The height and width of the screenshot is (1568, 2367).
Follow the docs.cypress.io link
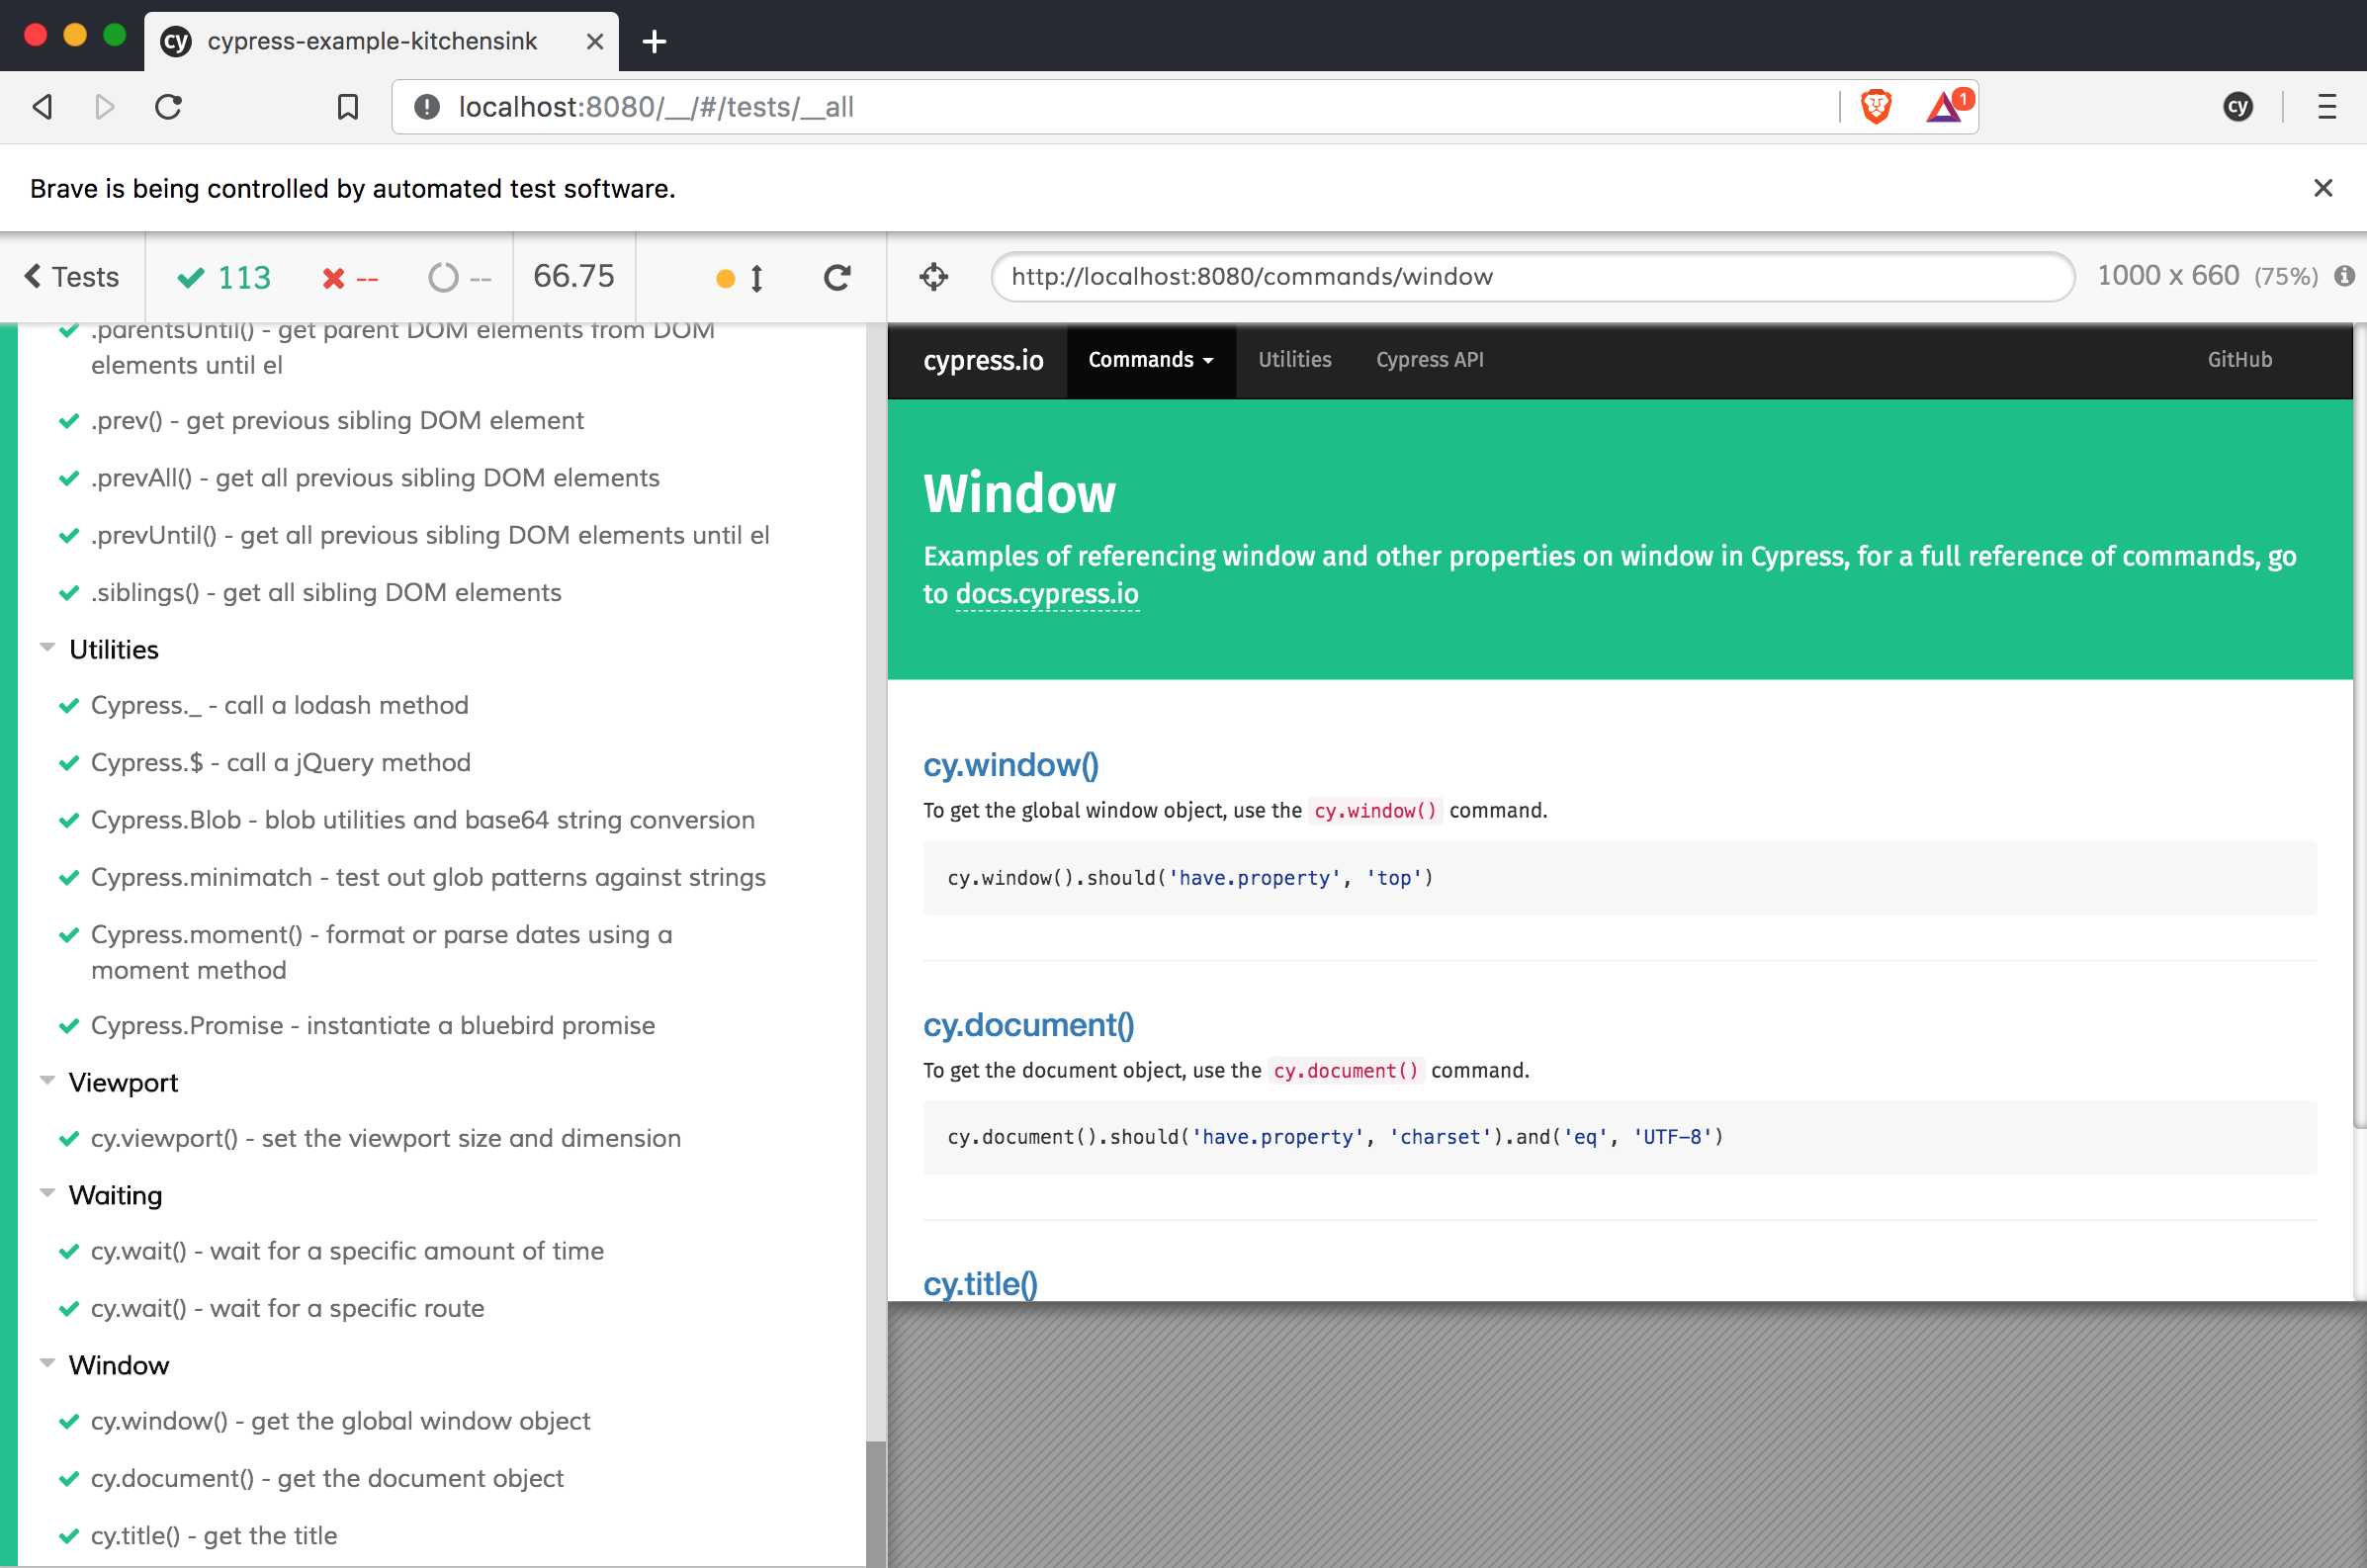tap(1047, 594)
